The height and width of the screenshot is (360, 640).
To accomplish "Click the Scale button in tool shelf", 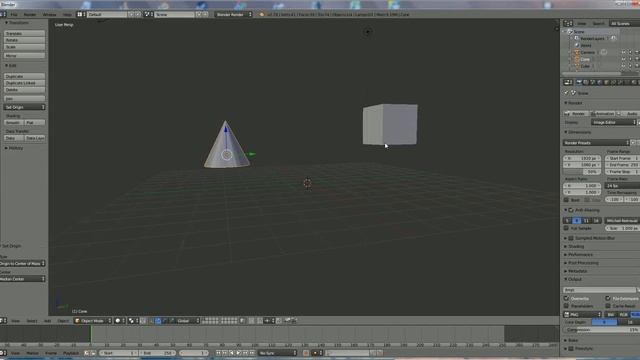I will tap(24, 47).
